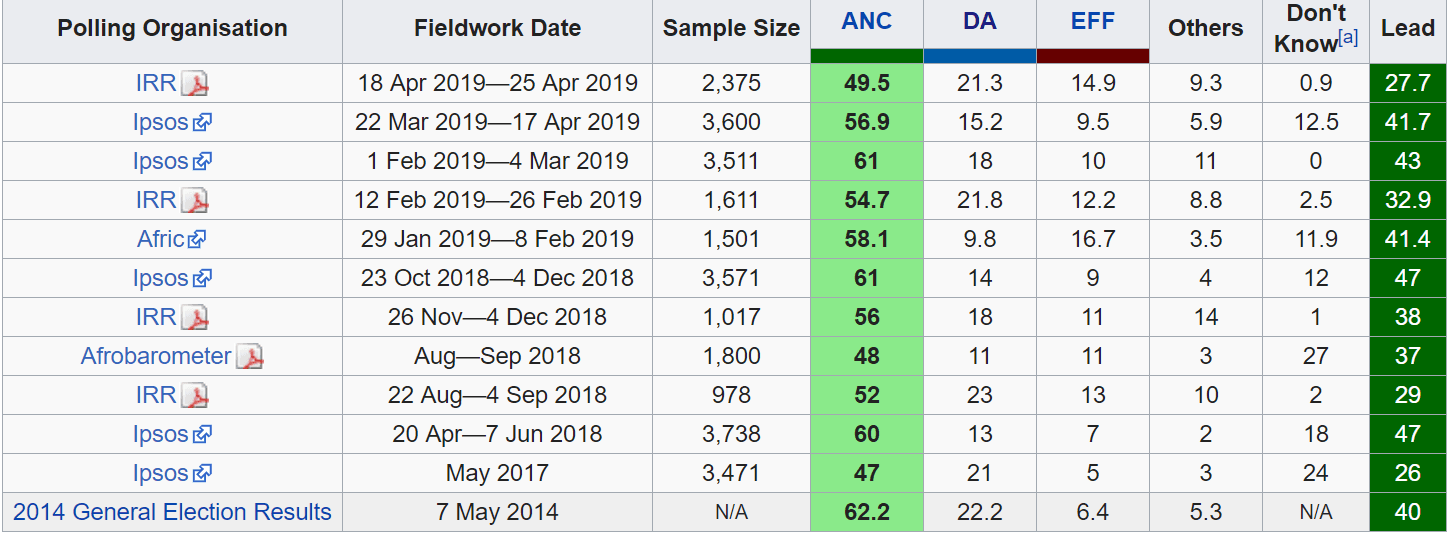Click external link icon beside Ipsos 1 Feb 2019 poll
Screen dimensions: 1452x537
click(202, 162)
